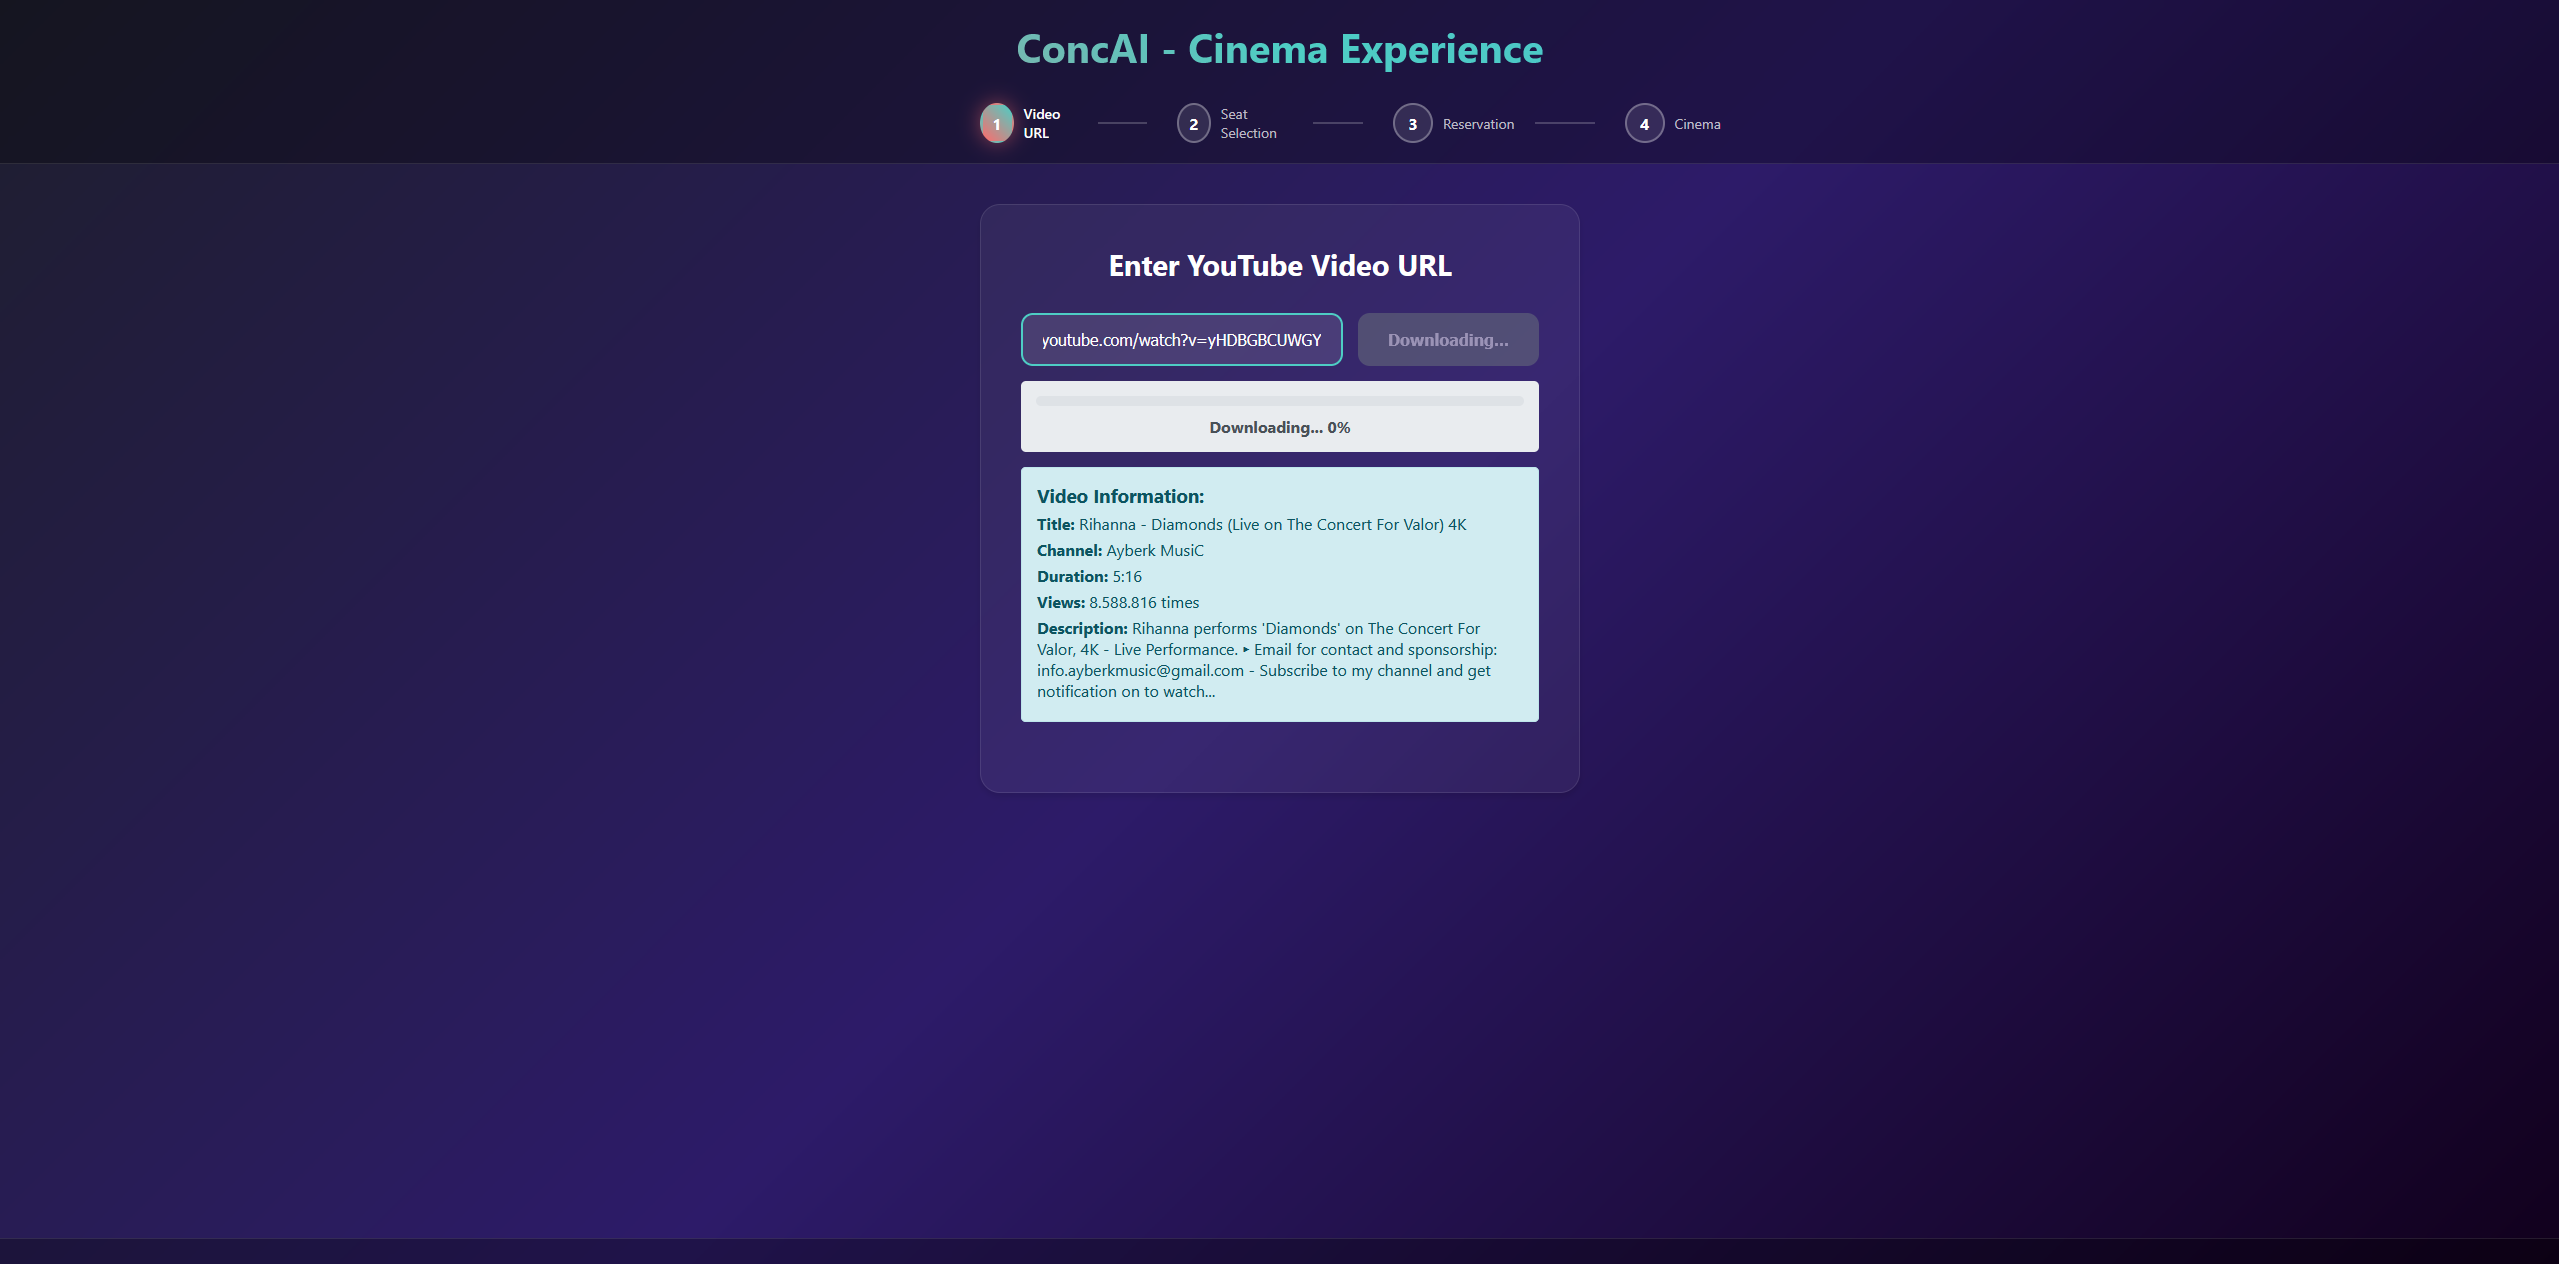Click the step 1 circle icon
Viewport: 2559px width, 1264px height.
point(996,124)
